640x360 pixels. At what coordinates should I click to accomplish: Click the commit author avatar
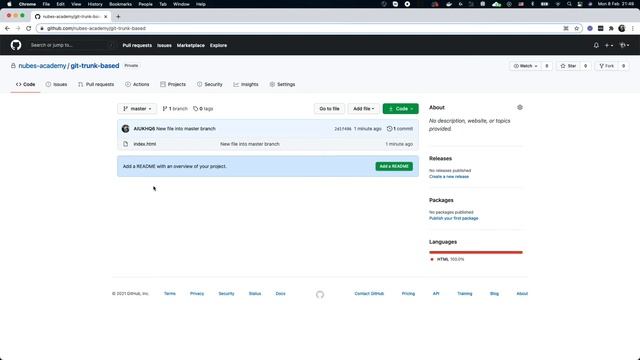125,129
